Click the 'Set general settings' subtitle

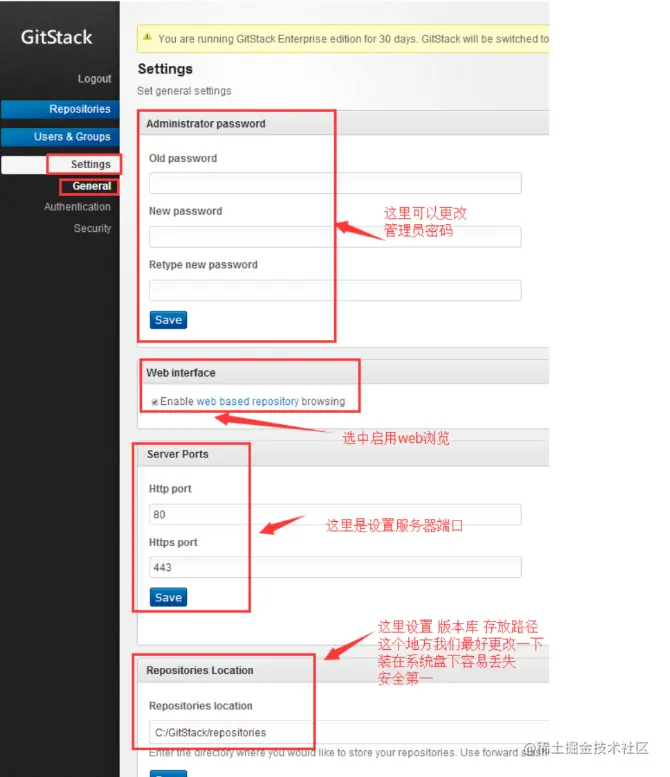pyautogui.click(x=184, y=91)
